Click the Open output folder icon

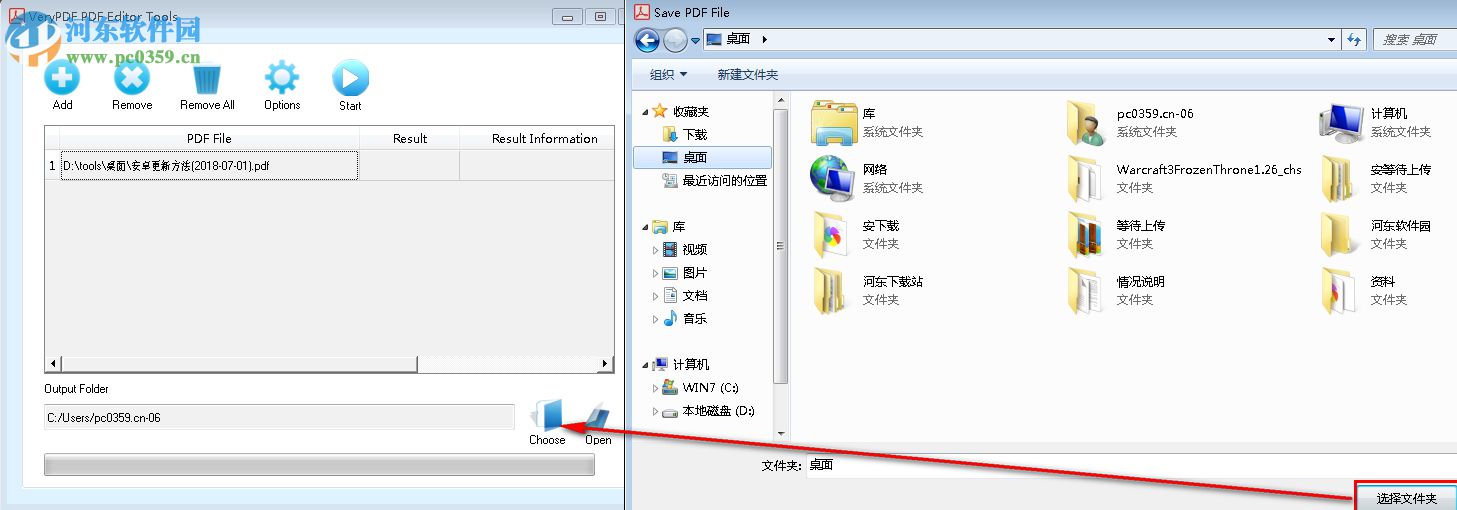point(596,415)
